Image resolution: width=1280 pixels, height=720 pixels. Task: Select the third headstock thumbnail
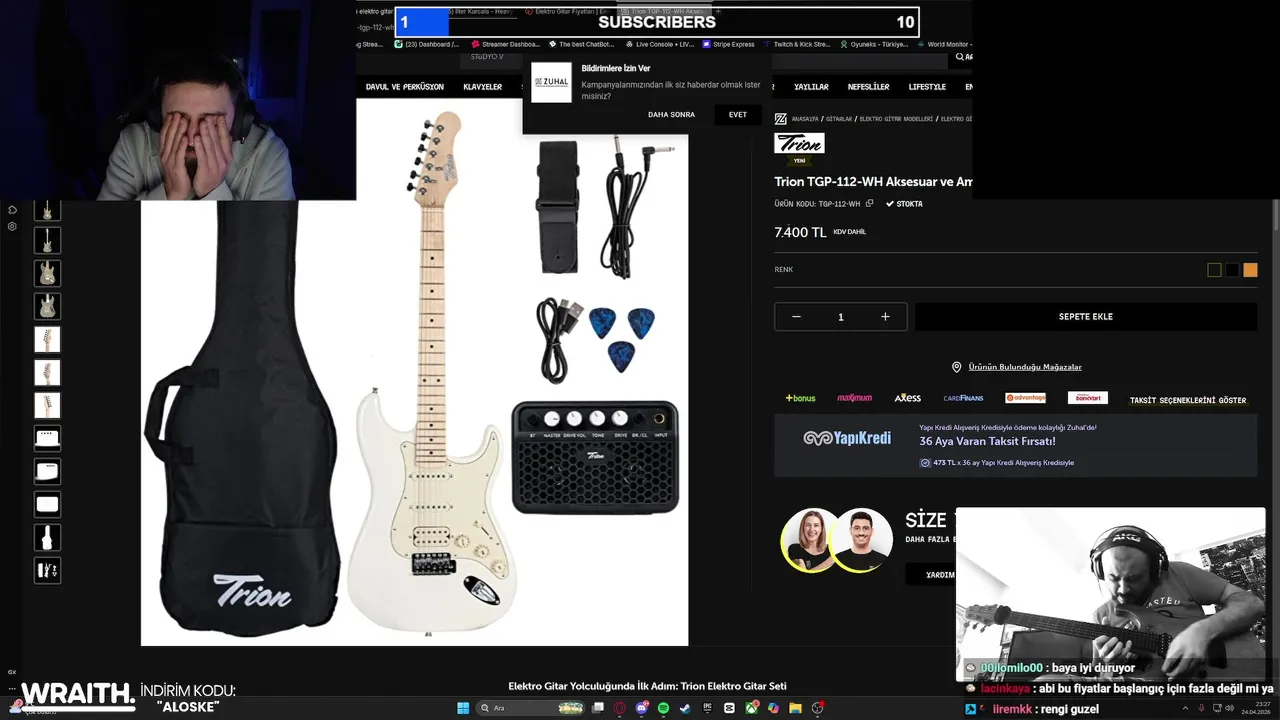coord(47,406)
